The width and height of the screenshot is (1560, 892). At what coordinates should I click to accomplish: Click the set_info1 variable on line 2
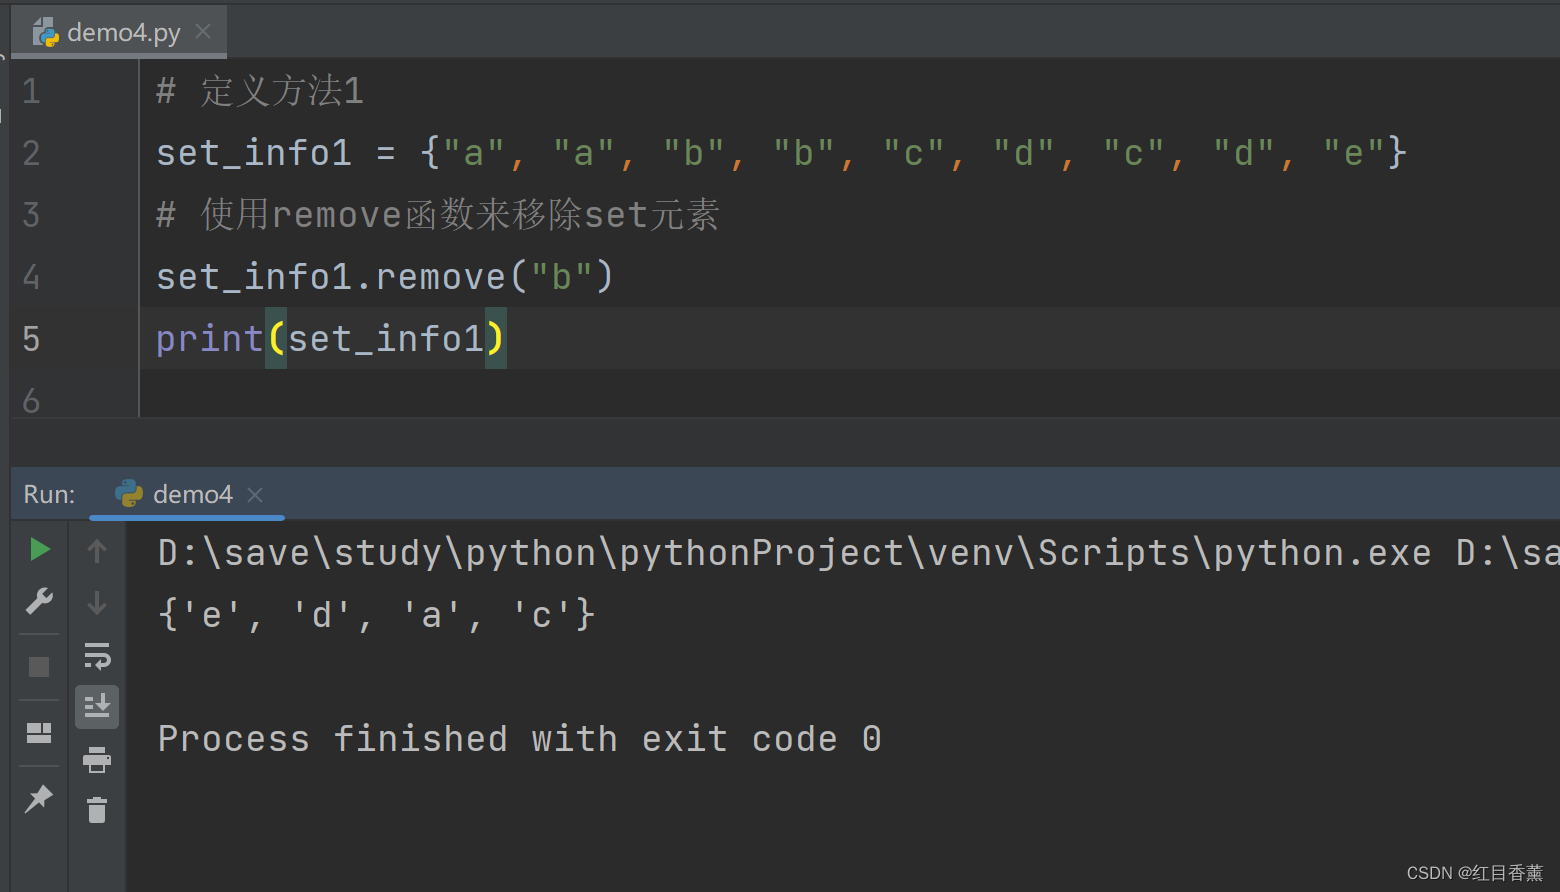pos(254,153)
